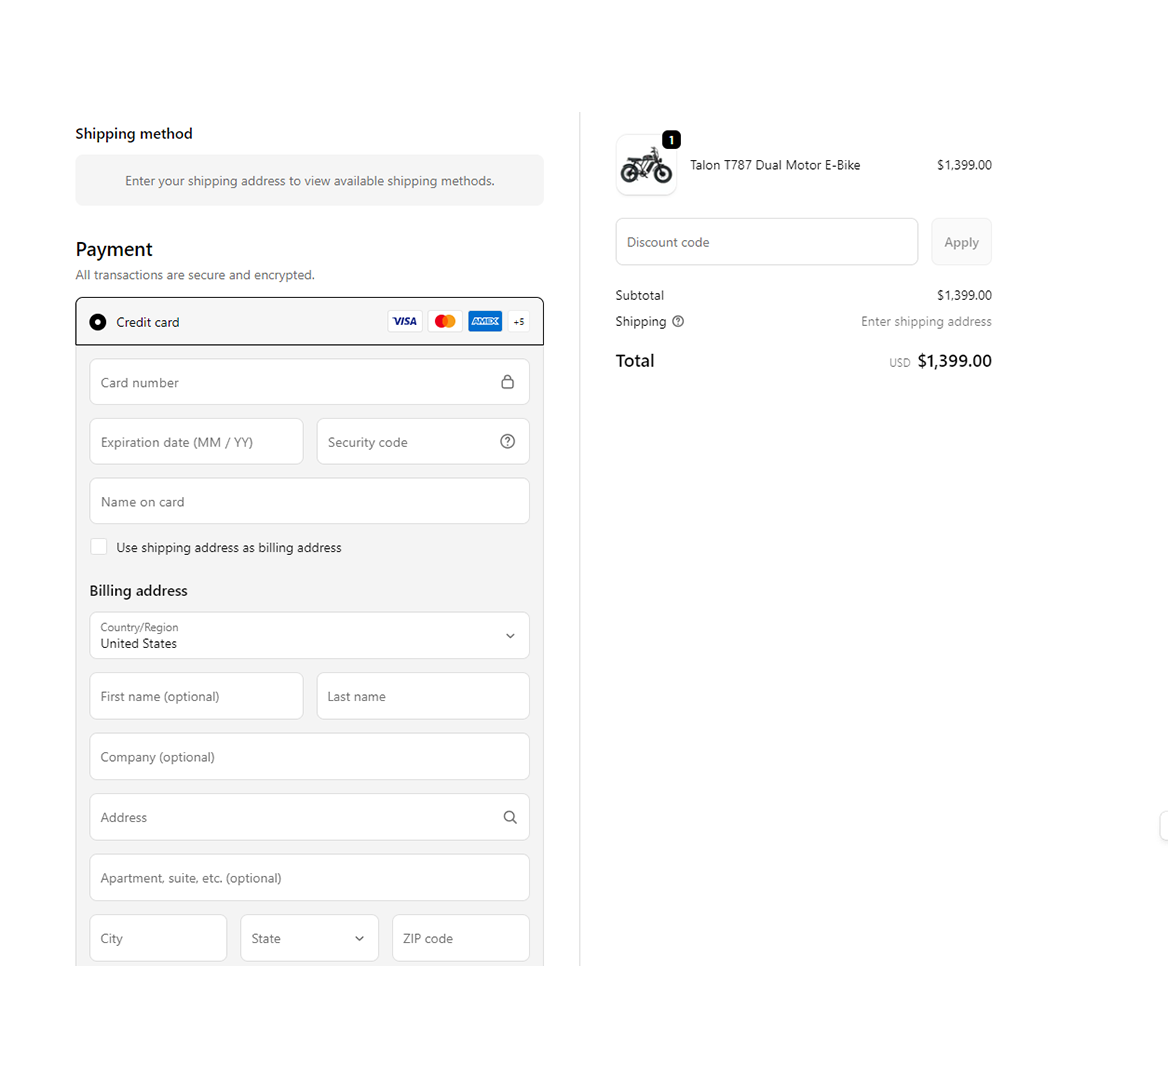Click the lock icon in Card number field

click(508, 382)
